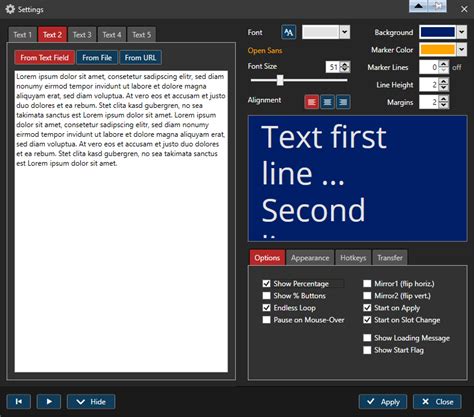Increase Line Height with the up arrow
This screenshot has height=417, width=474.
tap(443, 81)
